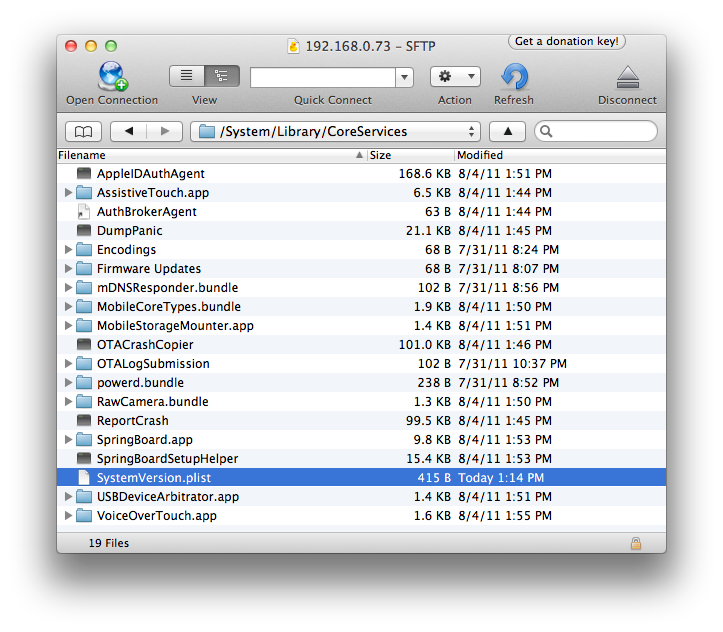The image size is (723, 632).
Task: Select the SystemVersion.plist document icon
Action: [x=84, y=478]
